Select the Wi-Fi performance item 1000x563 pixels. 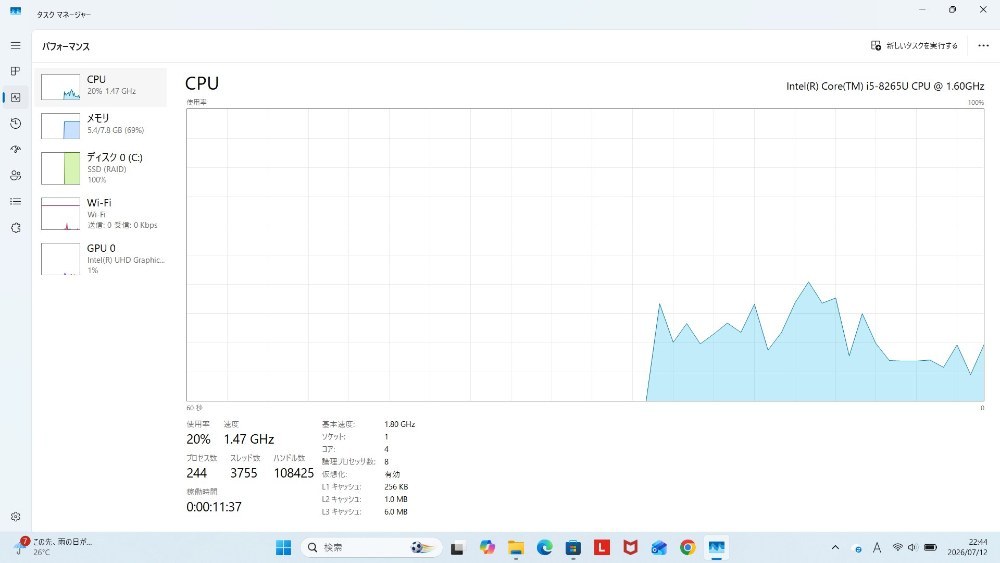(102, 214)
